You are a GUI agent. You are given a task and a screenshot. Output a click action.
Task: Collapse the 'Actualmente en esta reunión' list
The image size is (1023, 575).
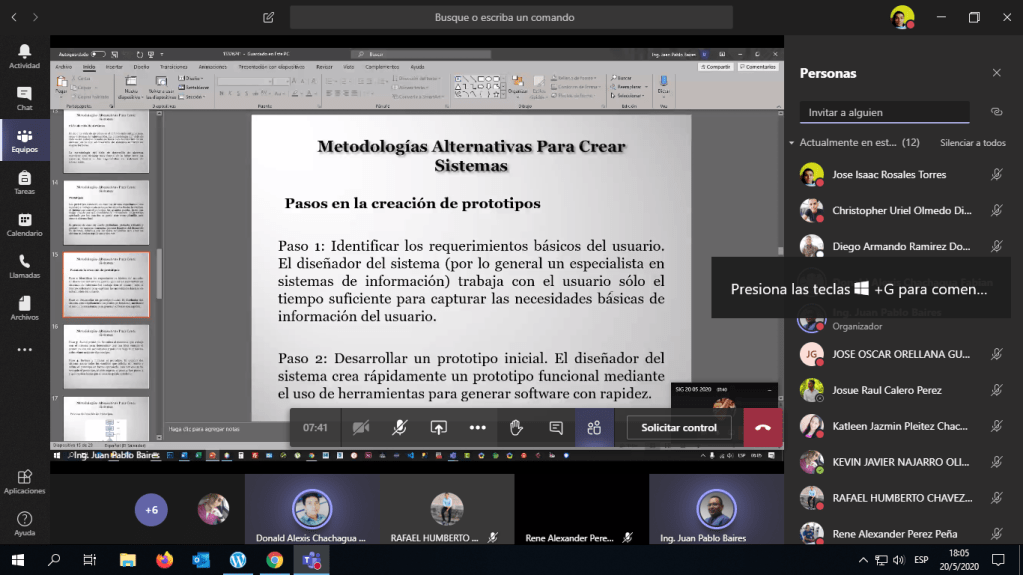pyautogui.click(x=792, y=143)
